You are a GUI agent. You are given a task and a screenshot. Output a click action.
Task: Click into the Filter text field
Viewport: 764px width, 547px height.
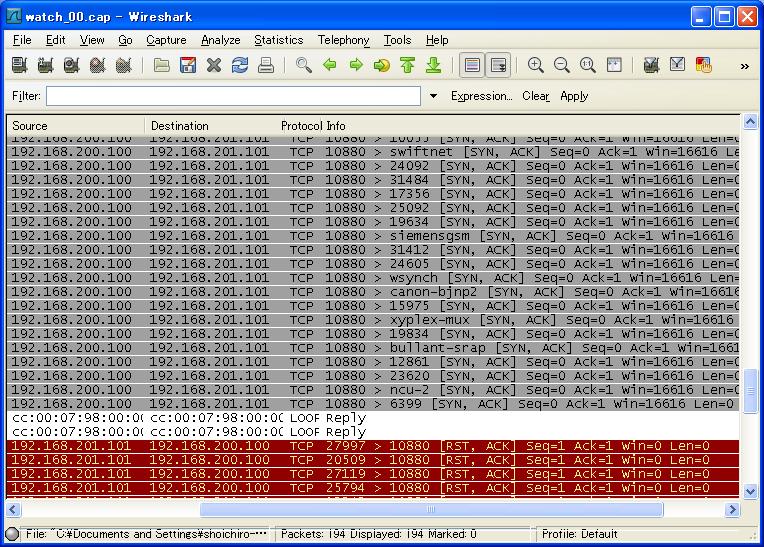(233, 96)
